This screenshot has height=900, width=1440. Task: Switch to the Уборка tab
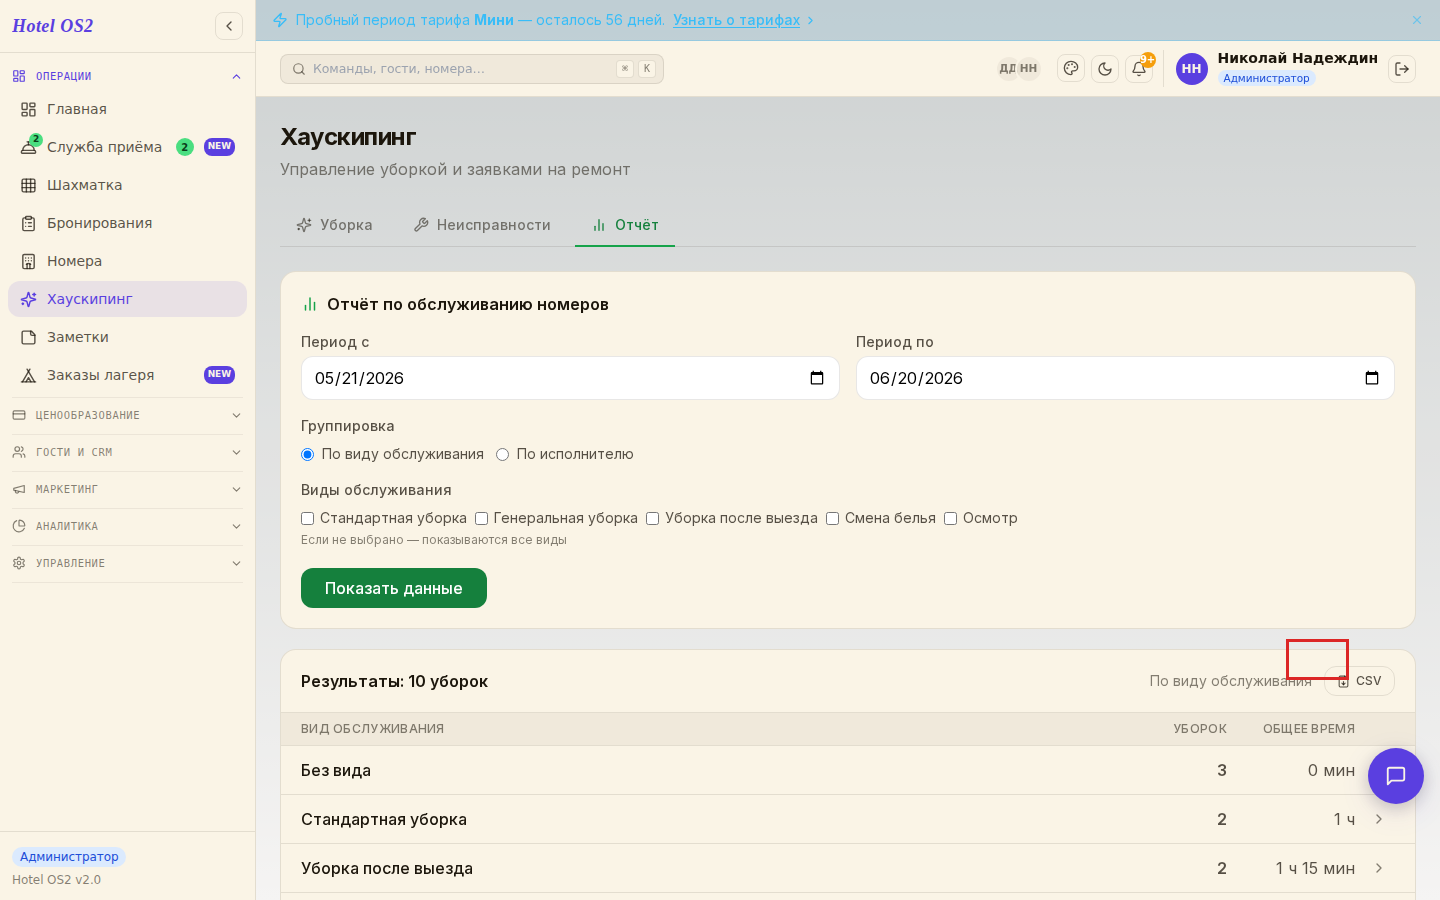point(335,225)
